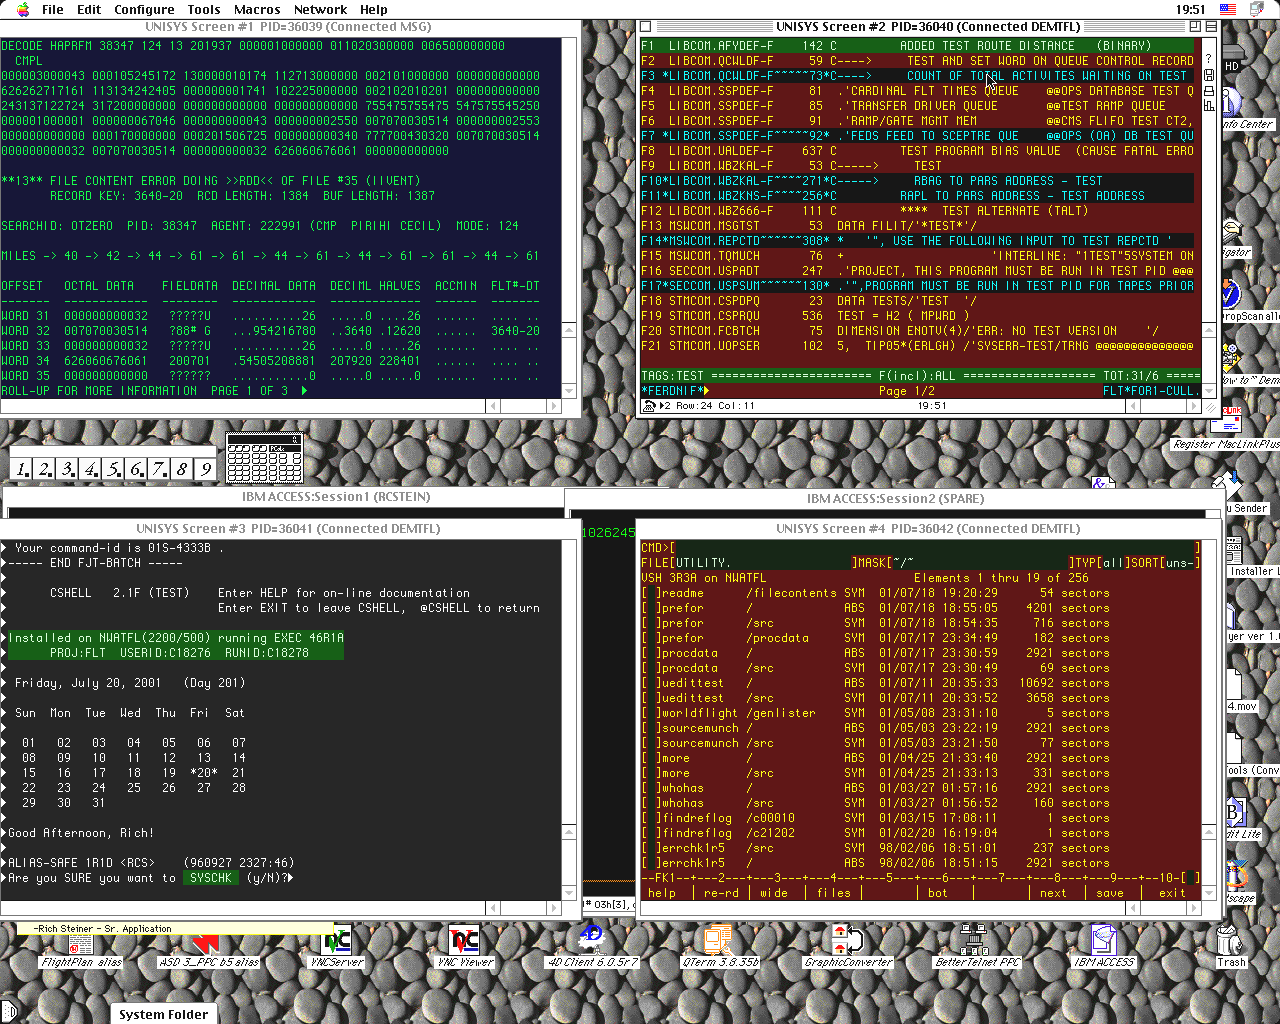Click the printer icon in Screen #2 sidebar
The height and width of the screenshot is (1024, 1280).
tap(1208, 91)
